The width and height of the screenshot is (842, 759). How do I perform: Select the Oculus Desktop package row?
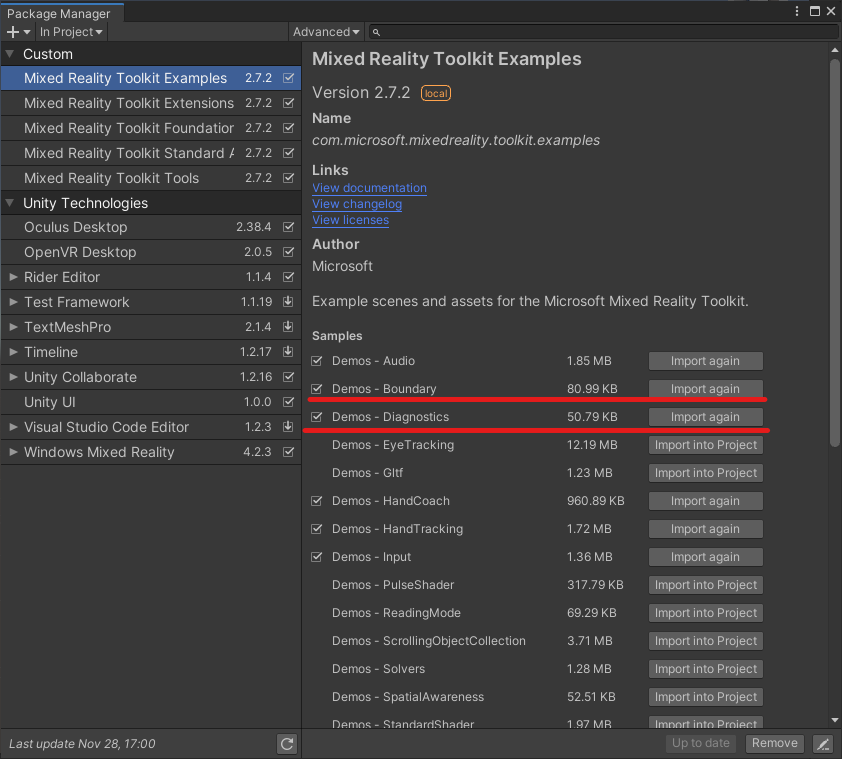[151, 227]
